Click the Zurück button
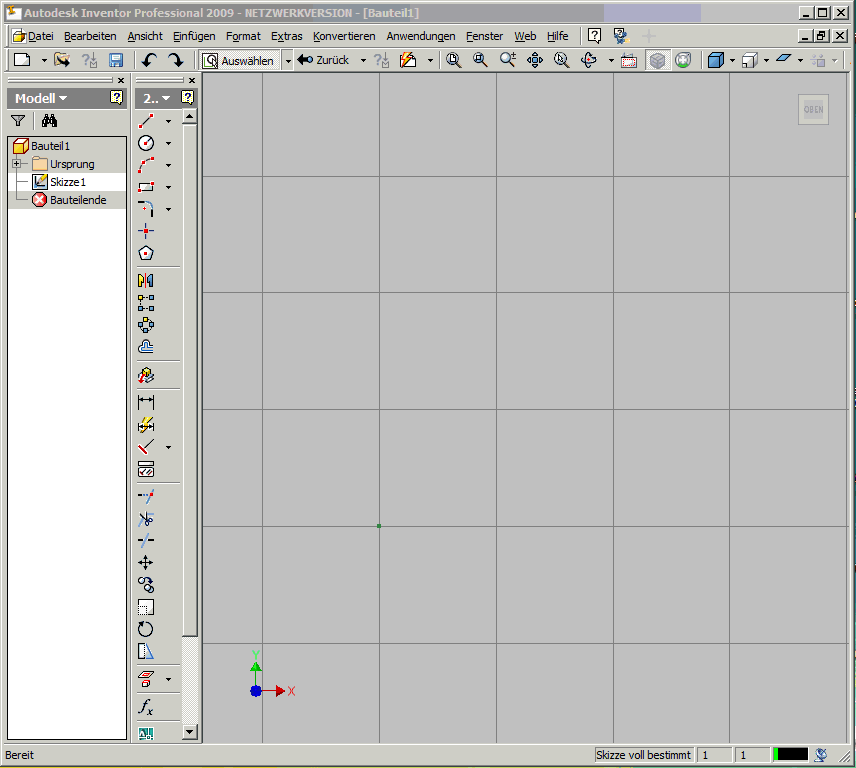 tap(324, 61)
